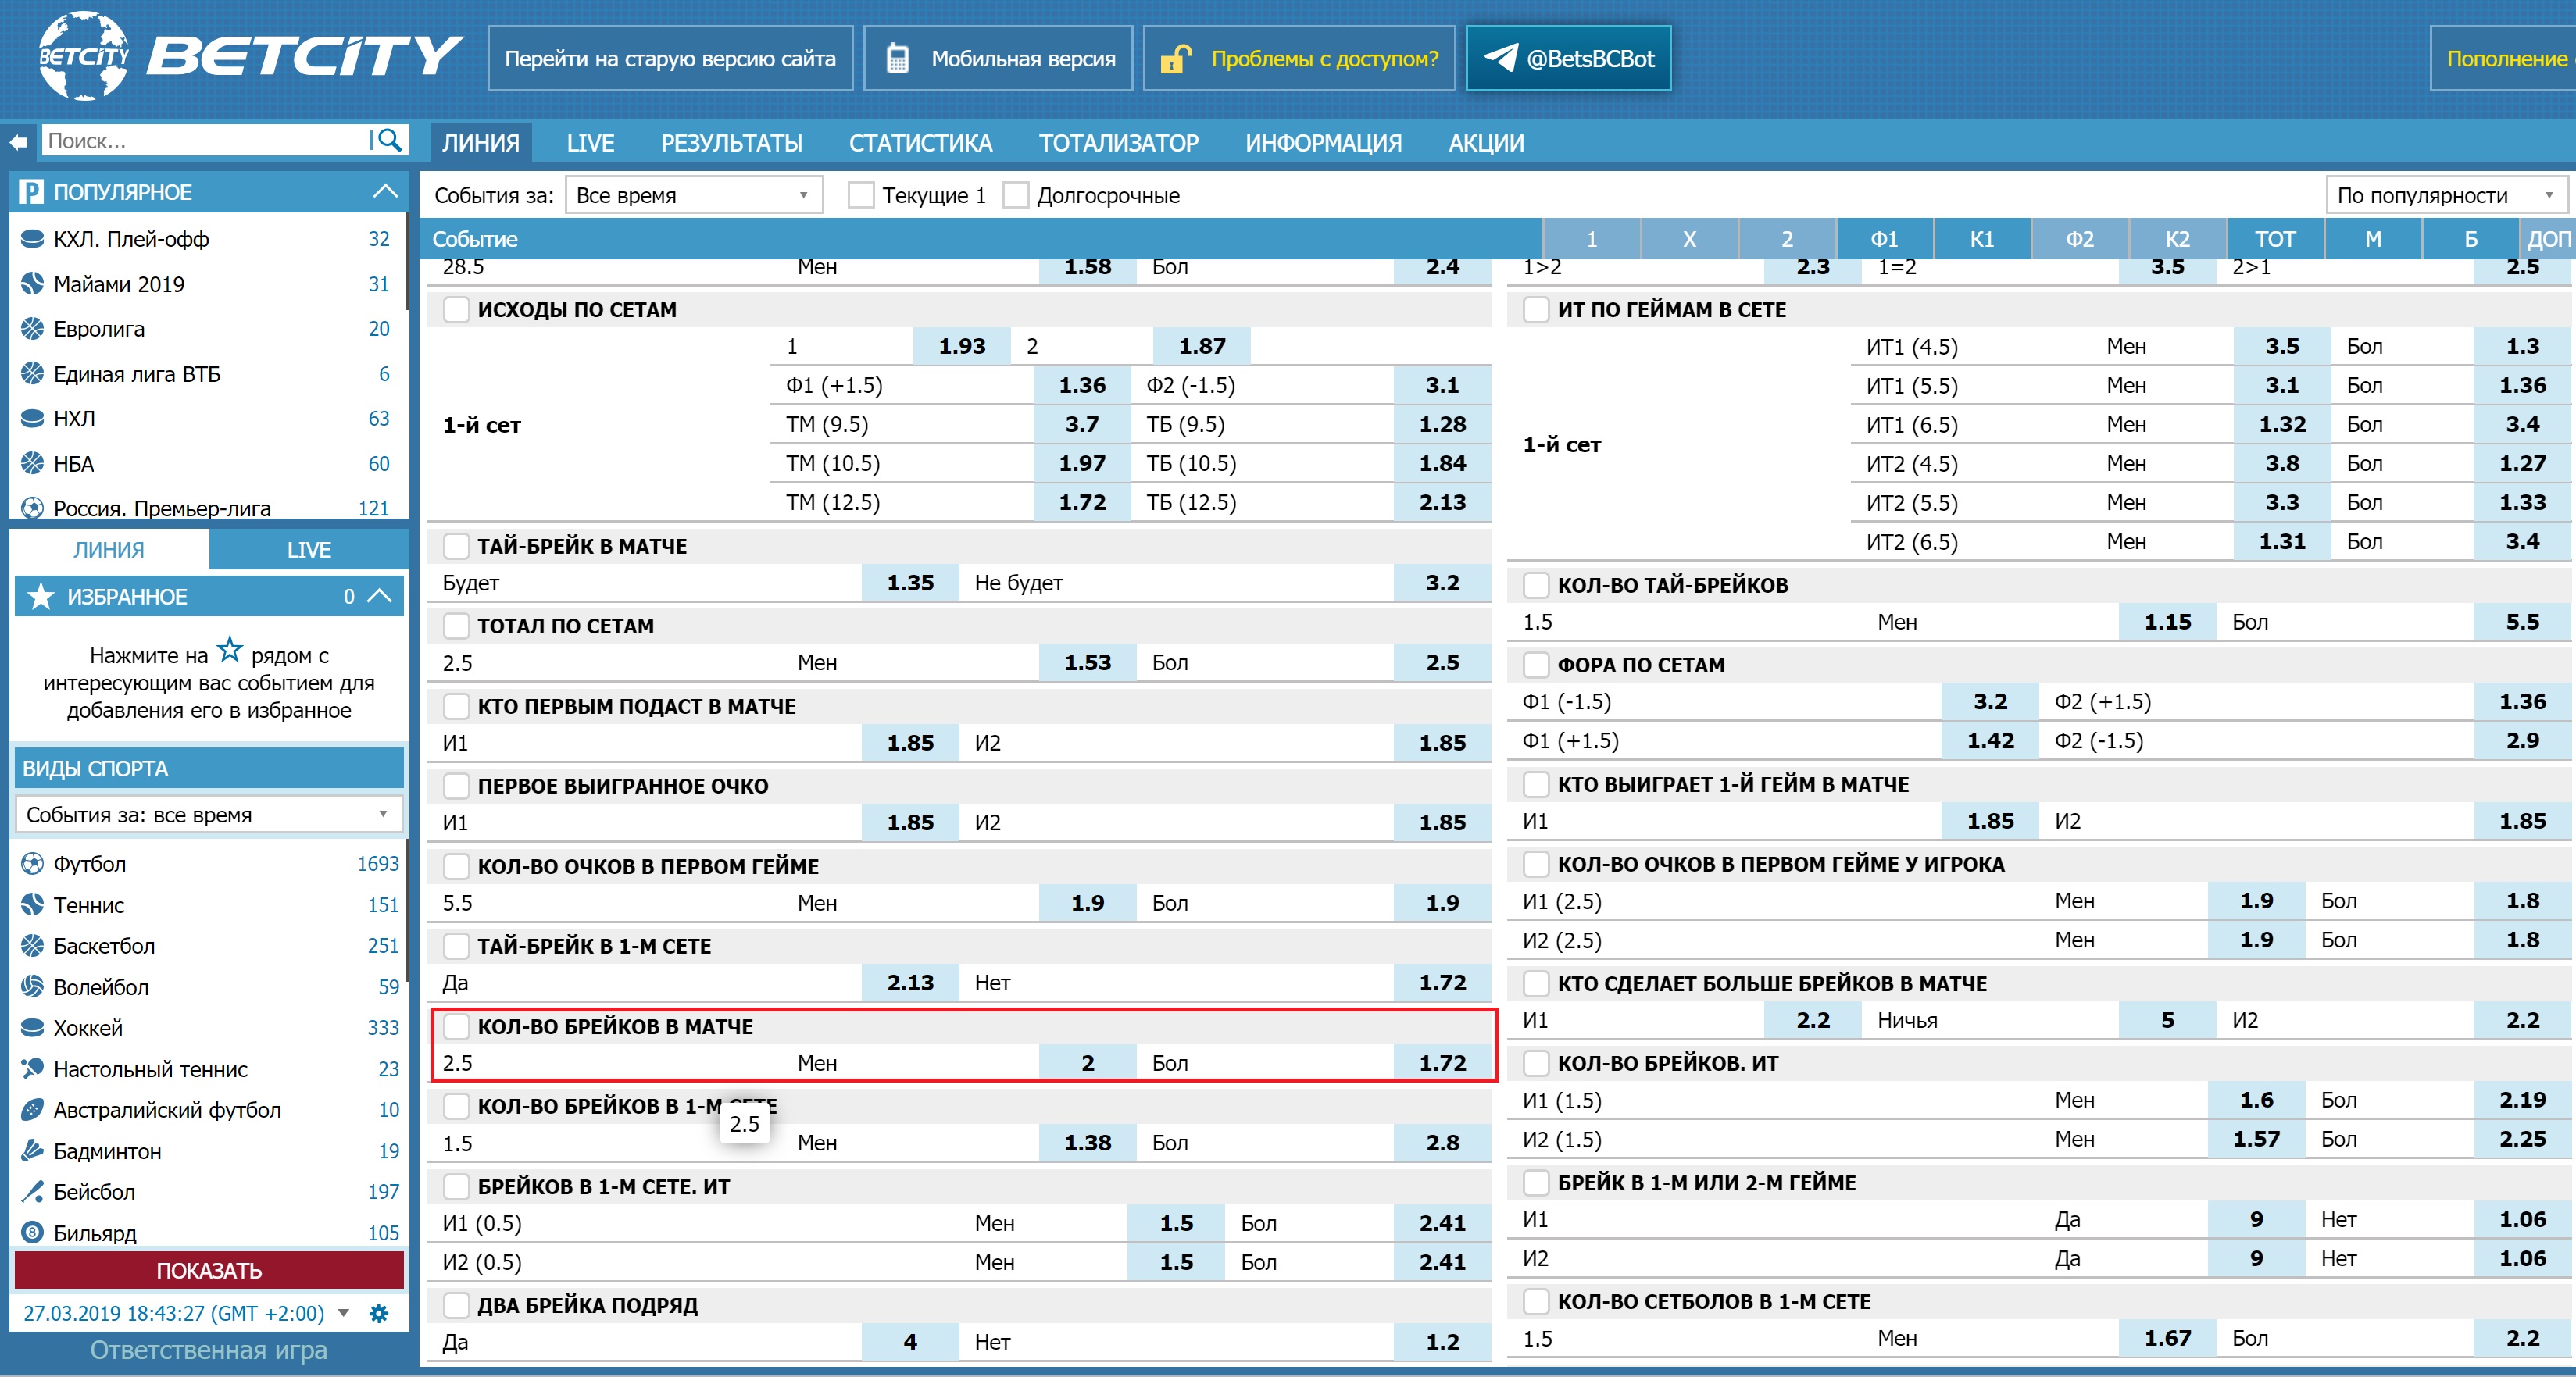Switch to the Результаты tab
The height and width of the screenshot is (1377, 2576).
click(x=731, y=143)
